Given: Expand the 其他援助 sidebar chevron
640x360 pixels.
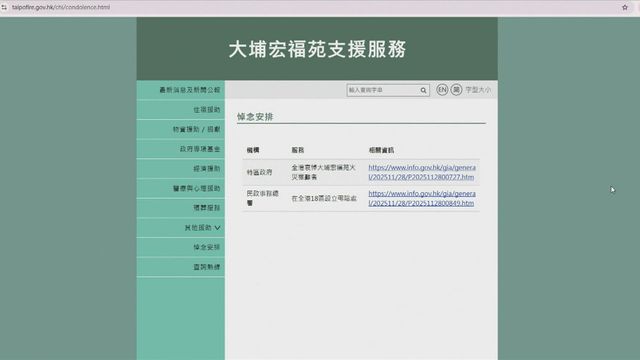Looking at the screenshot, I should (217, 228).
